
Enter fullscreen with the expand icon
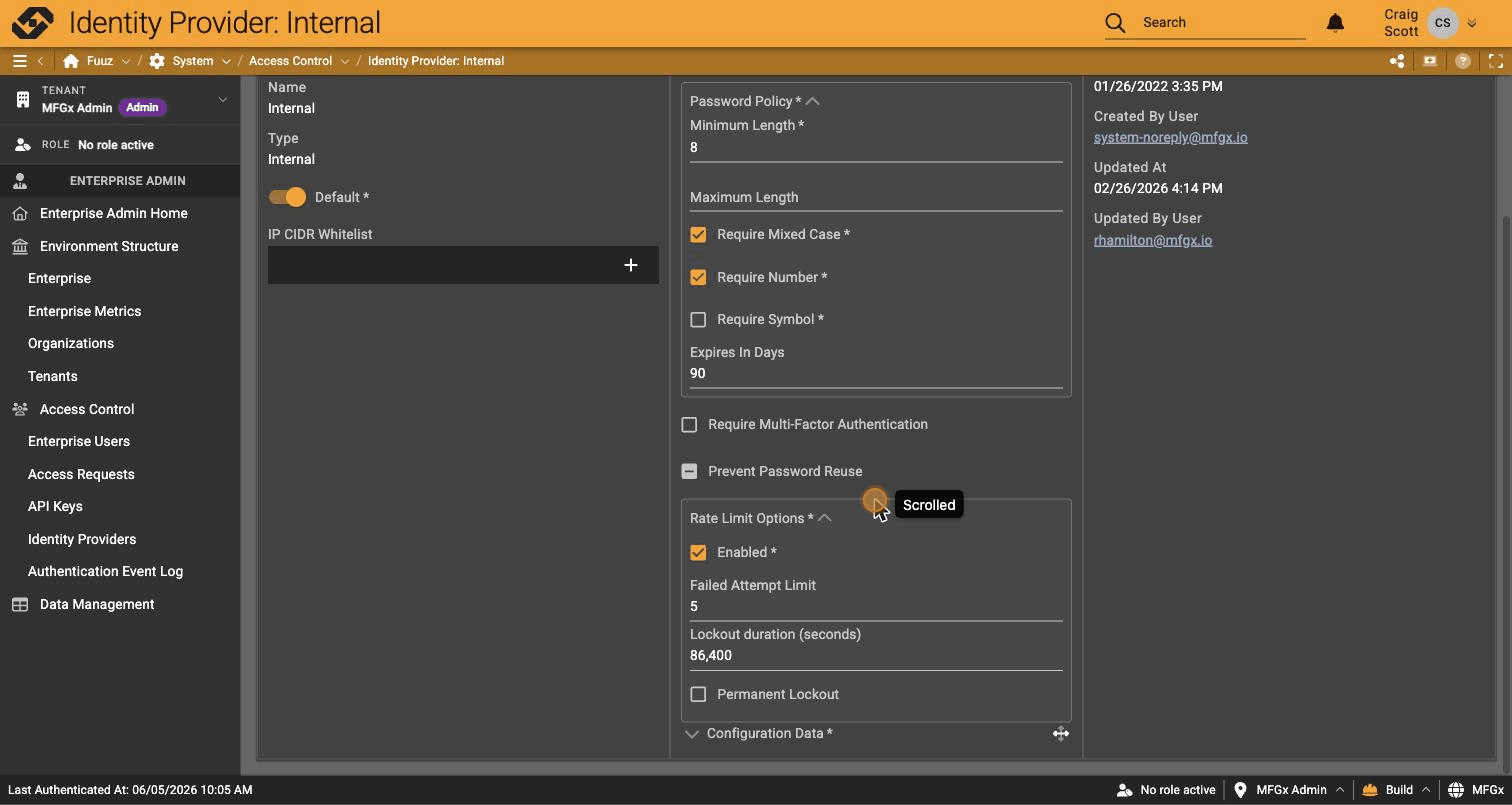(1496, 61)
